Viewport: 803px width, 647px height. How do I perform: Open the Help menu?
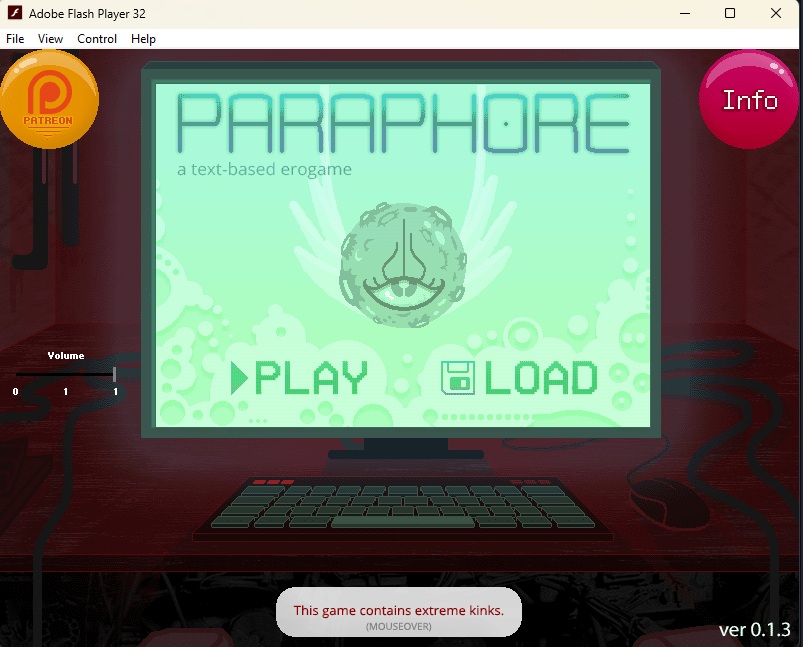coord(143,39)
